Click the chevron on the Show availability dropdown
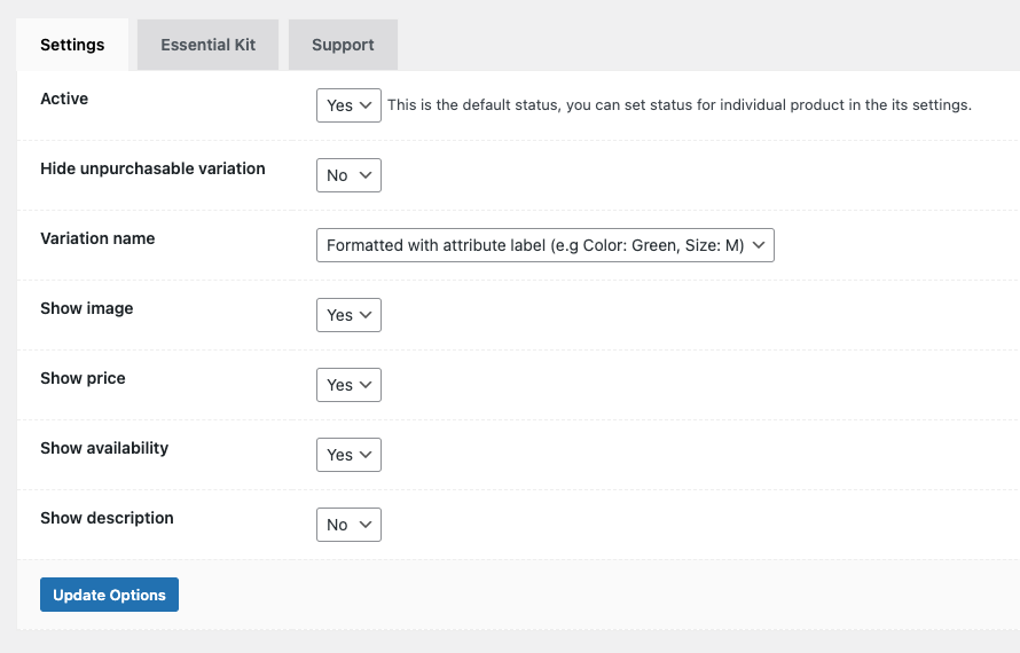 tap(367, 454)
